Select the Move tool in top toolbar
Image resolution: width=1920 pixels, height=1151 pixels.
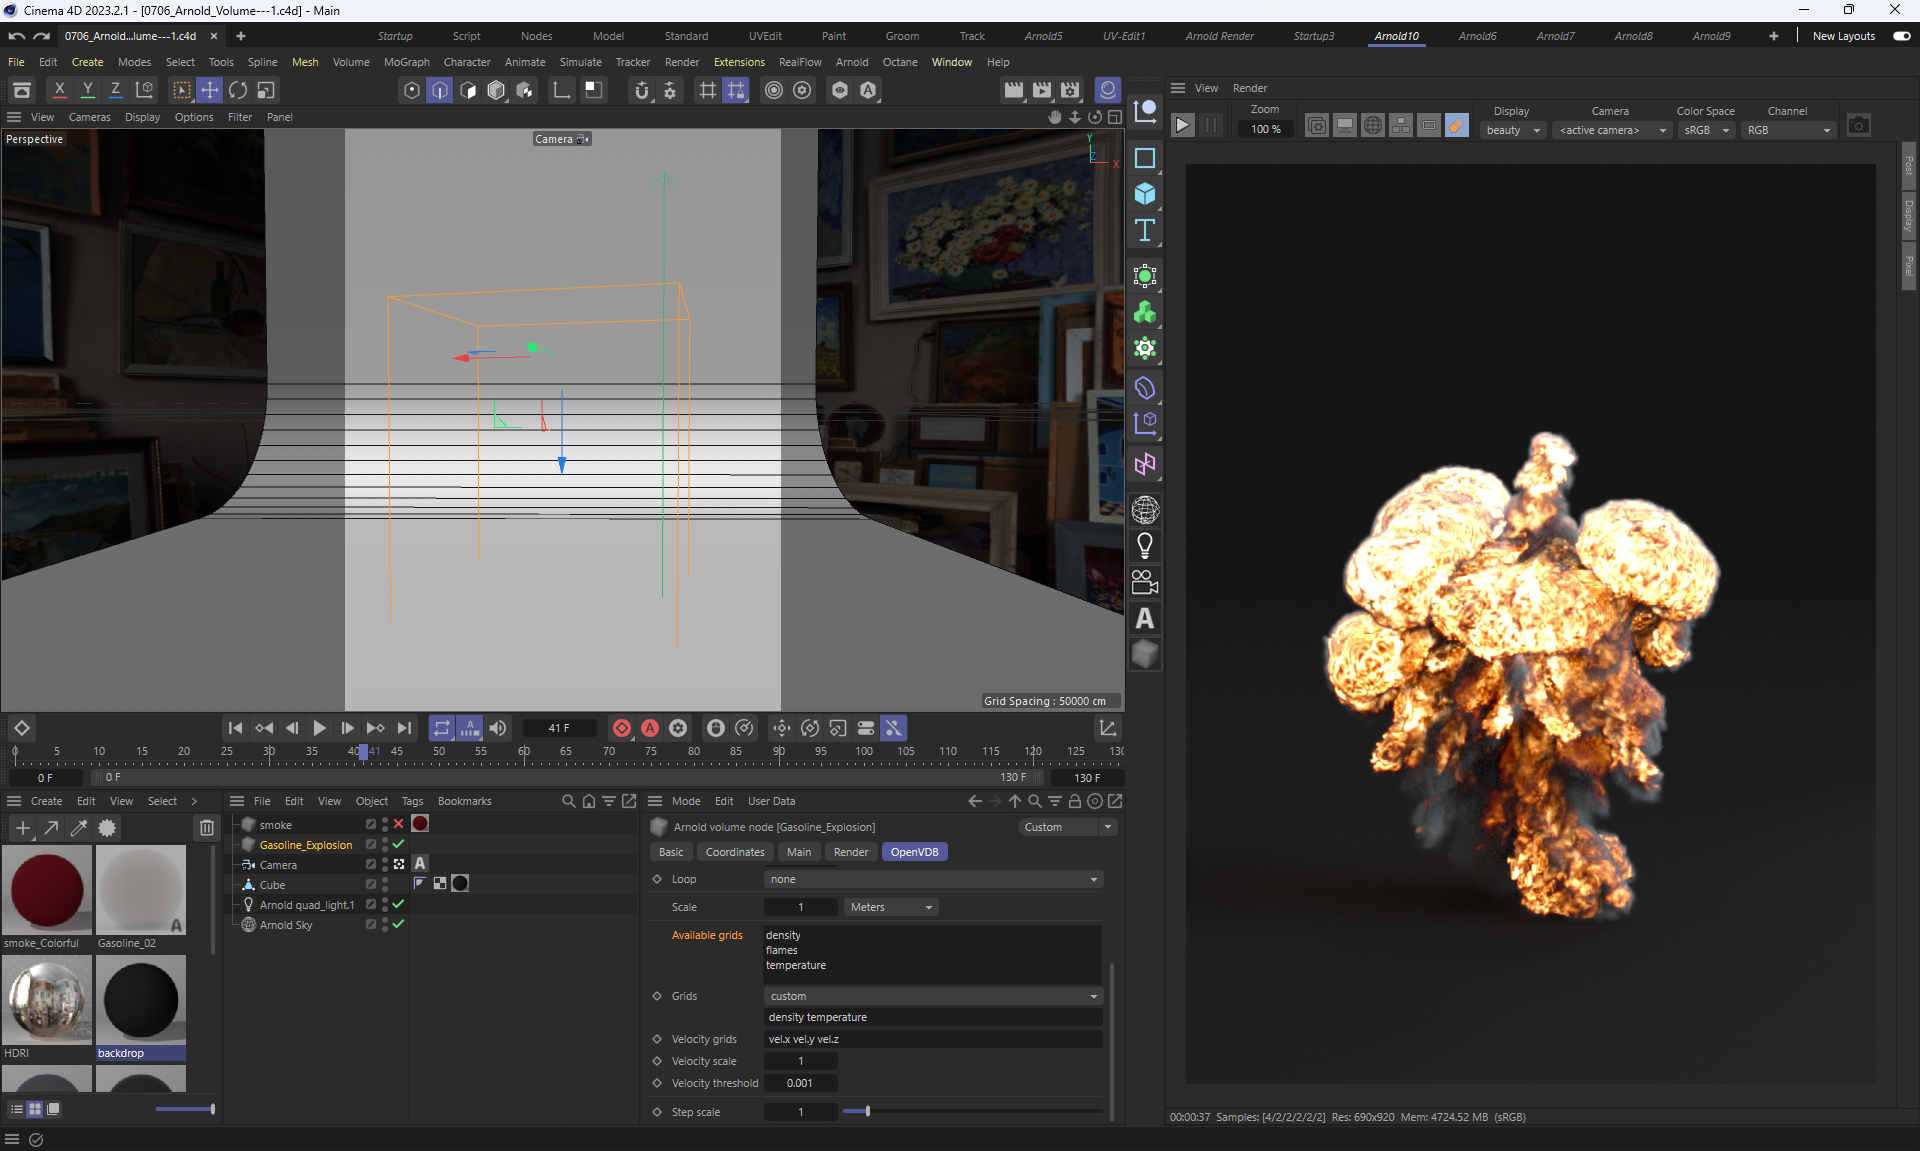click(x=210, y=90)
